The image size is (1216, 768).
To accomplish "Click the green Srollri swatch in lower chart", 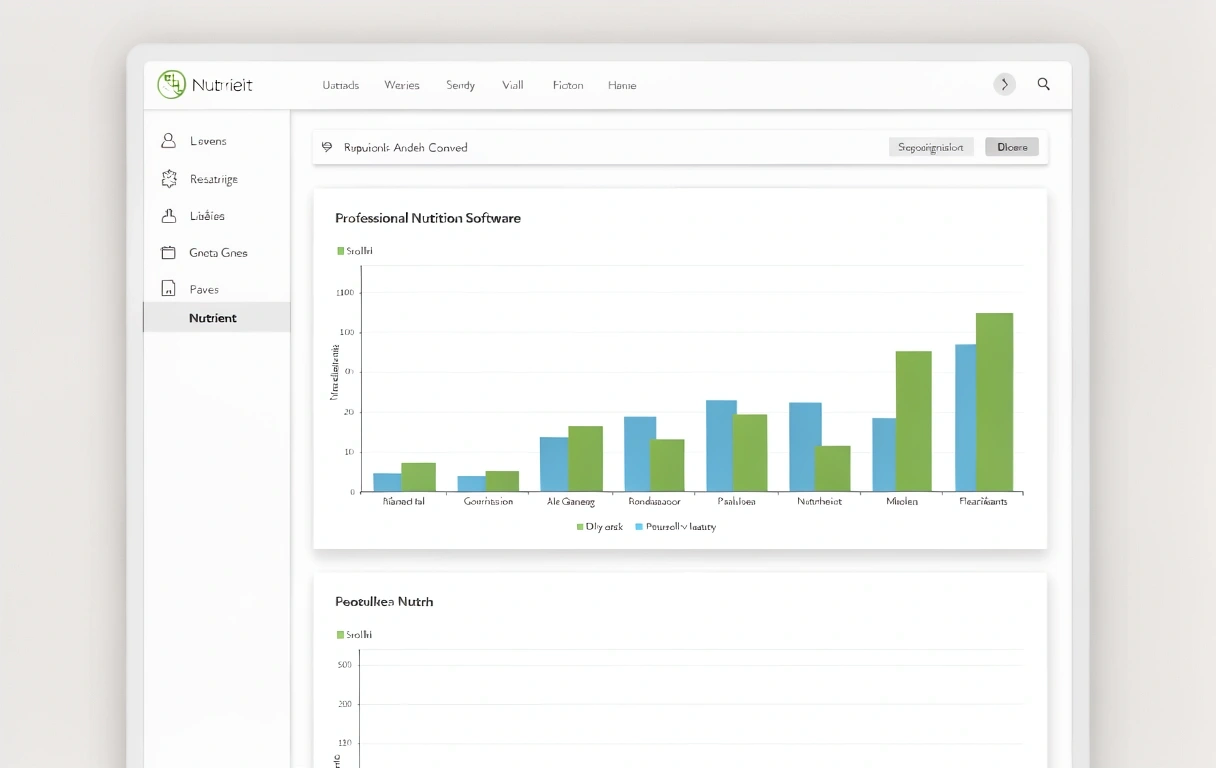I will [340, 635].
